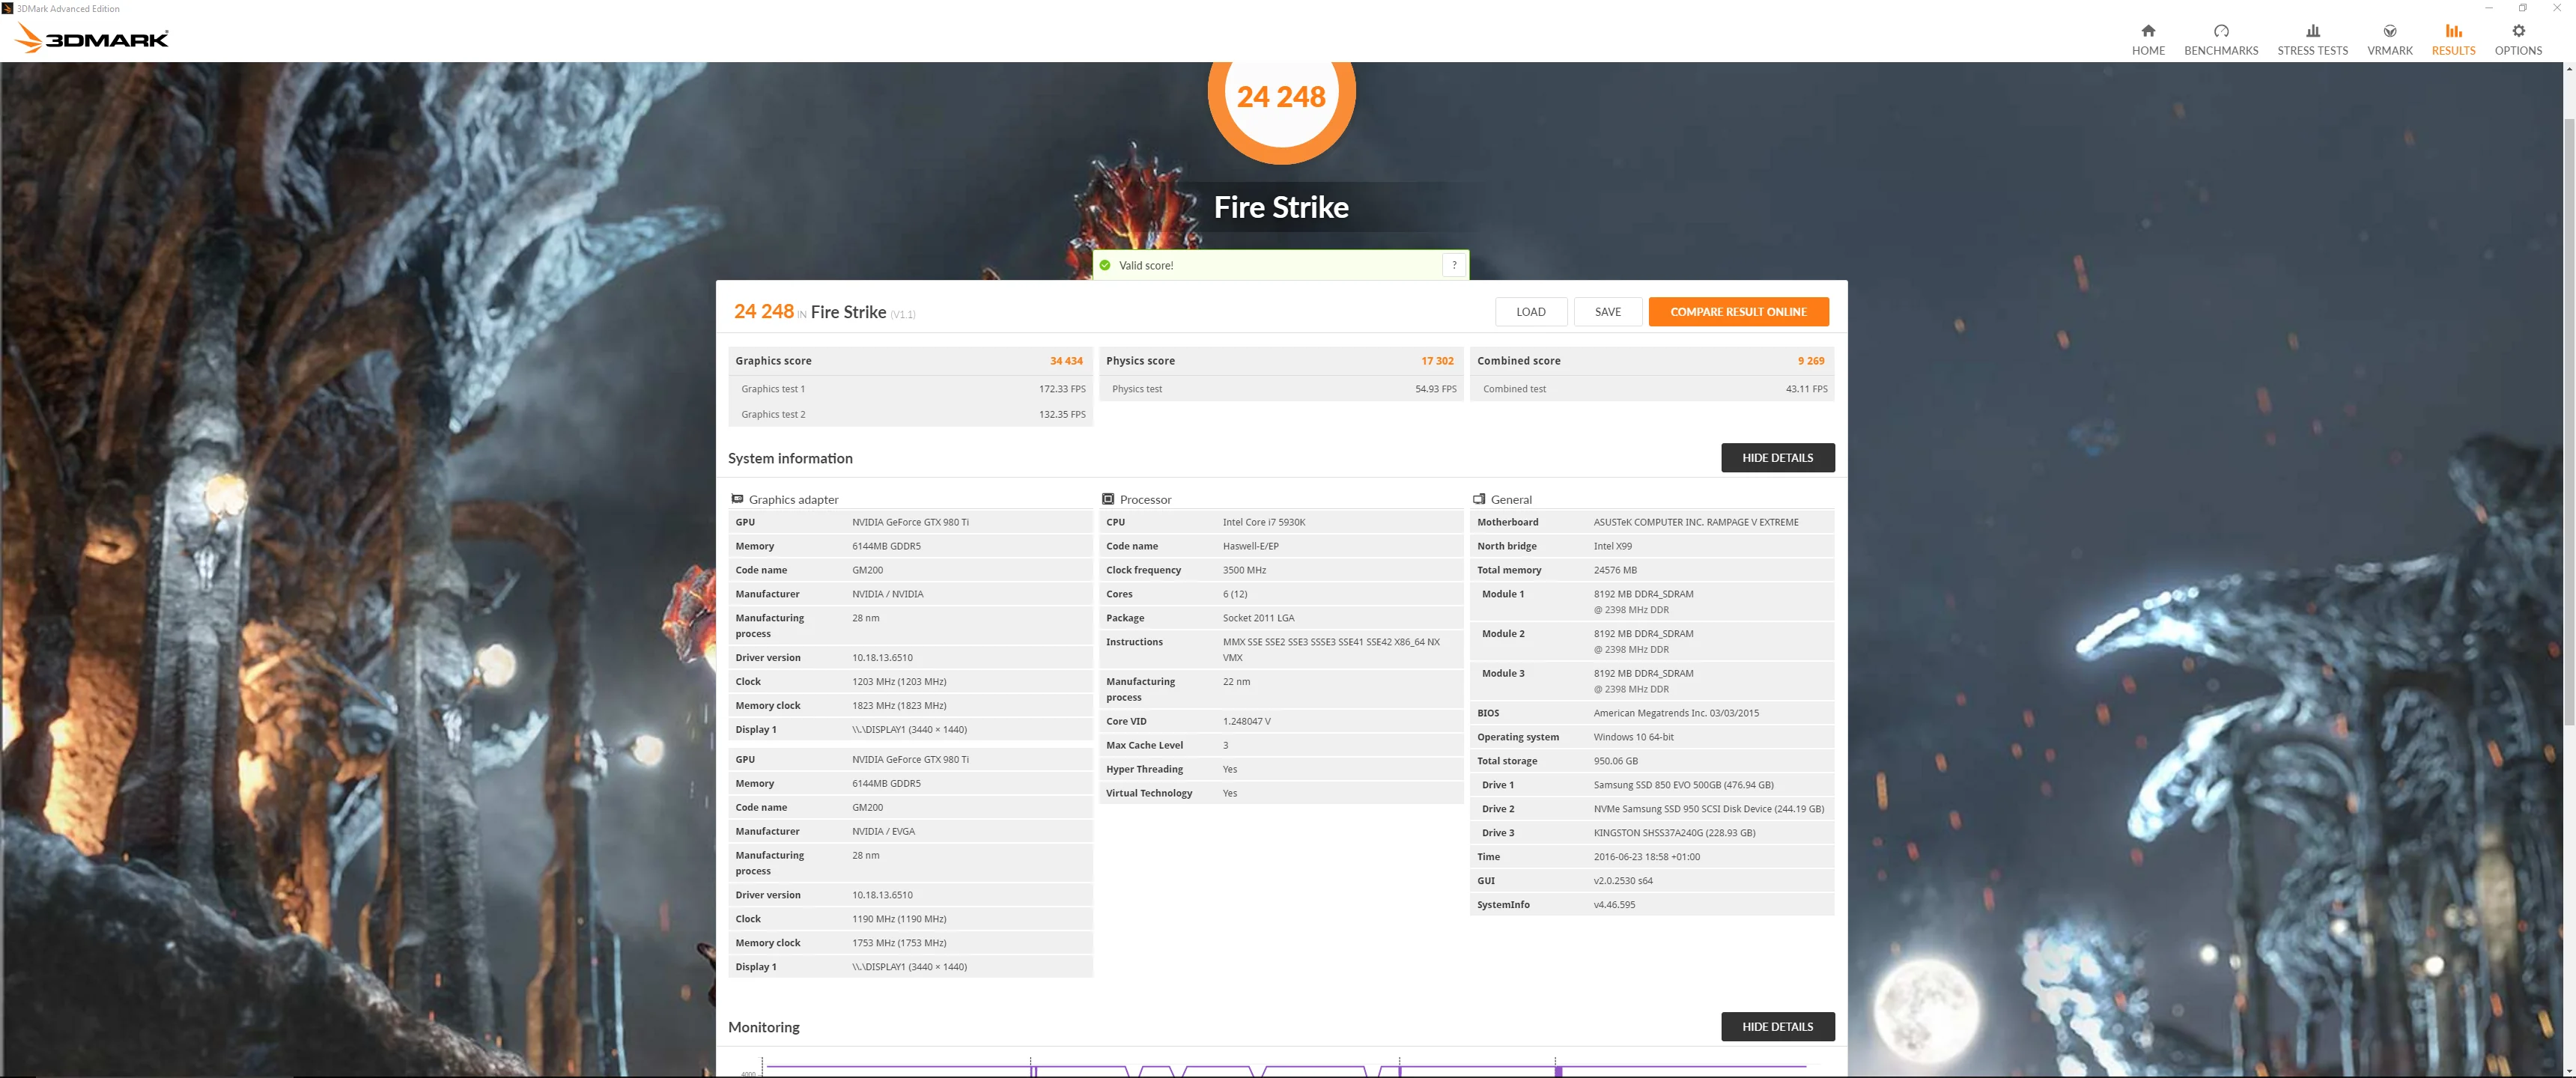Click the Fire Strike title heading
The width and height of the screenshot is (2576, 1078).
click(x=1281, y=207)
